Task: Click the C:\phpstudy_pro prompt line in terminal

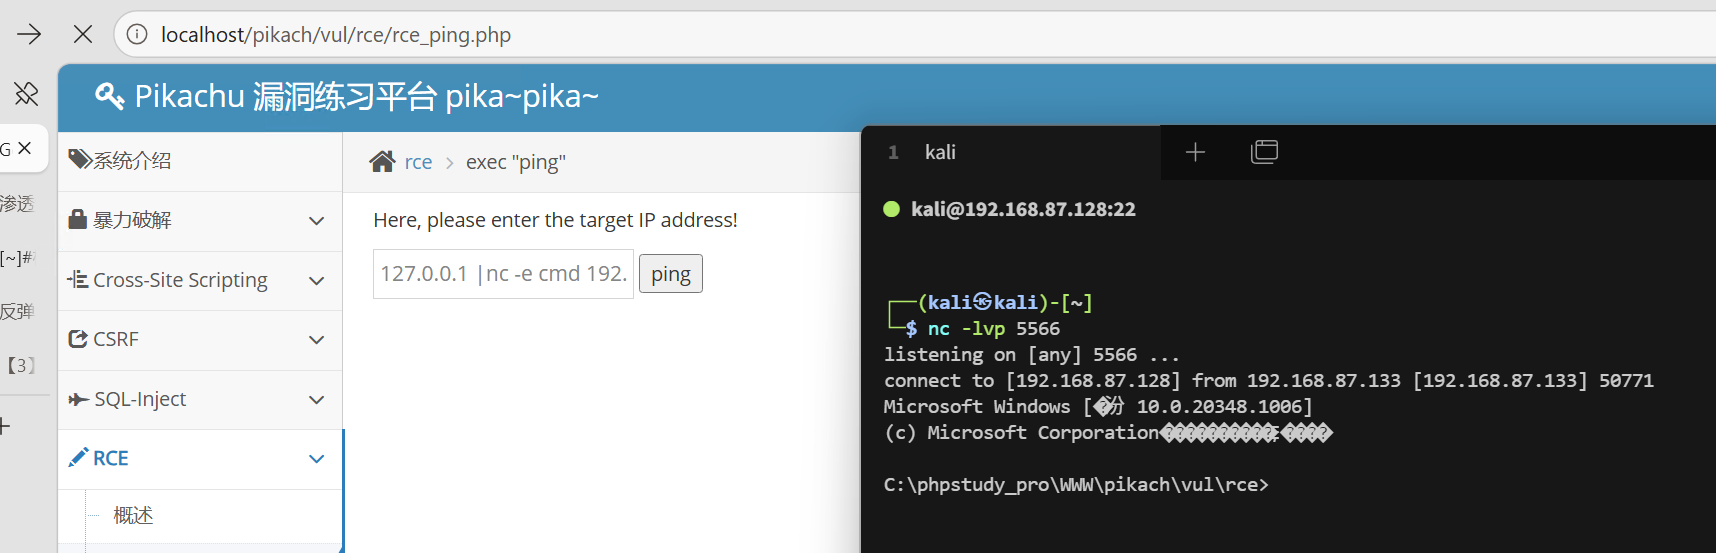Action: coord(1076,485)
